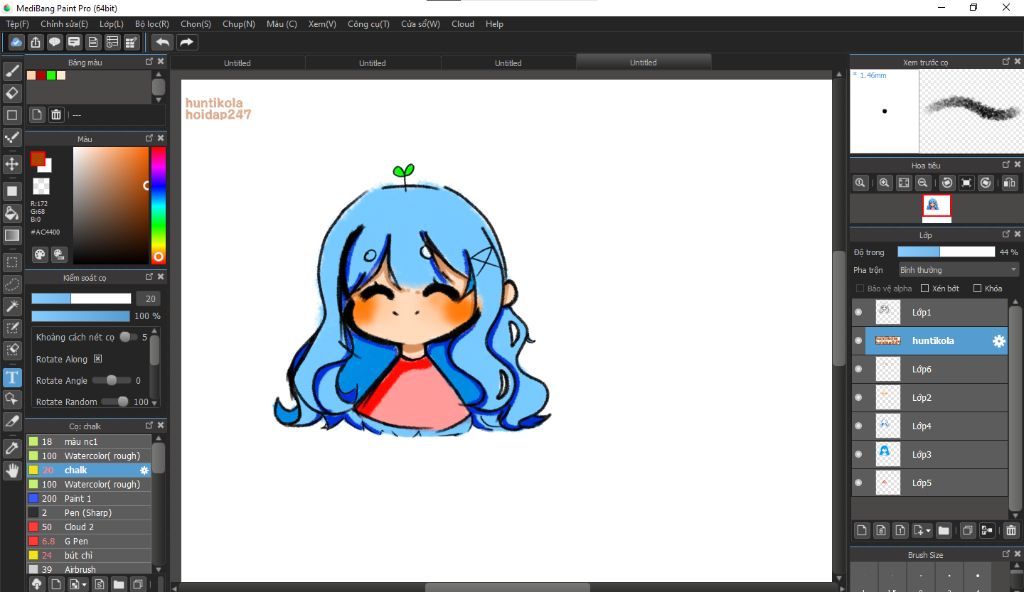
Task: Select the Brush tool in left toolbar
Action: point(12,71)
